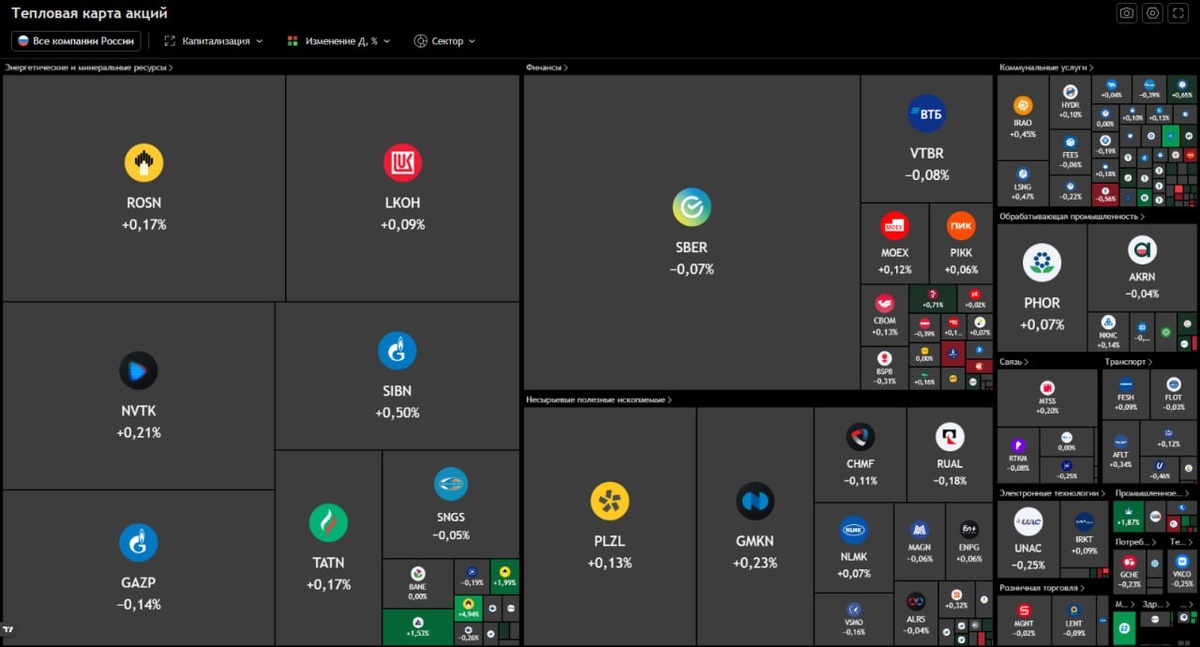The image size is (1200, 647).
Task: Click the Magnit MGNT logo
Action: pyautogui.click(x=1024, y=610)
